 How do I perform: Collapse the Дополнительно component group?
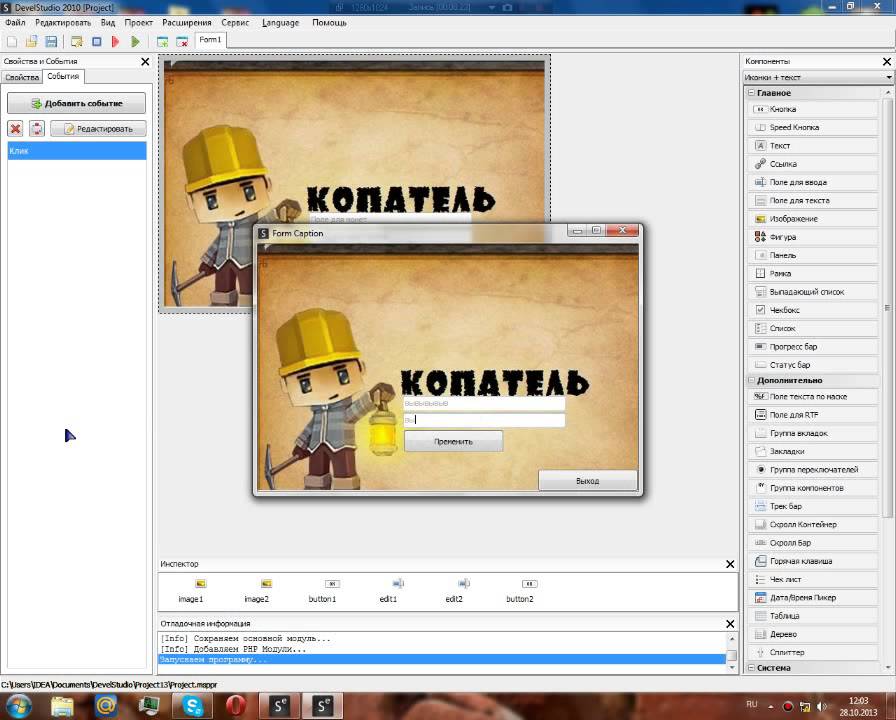[751, 380]
